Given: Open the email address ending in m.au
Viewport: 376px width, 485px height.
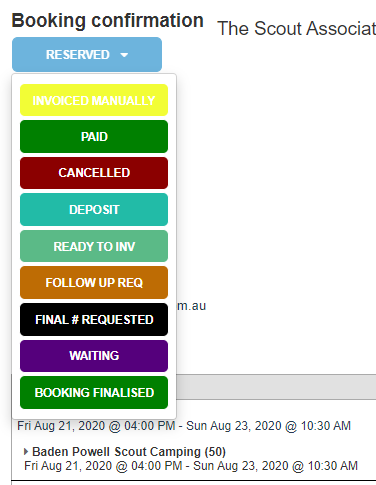Looking at the screenshot, I should coord(191,306).
